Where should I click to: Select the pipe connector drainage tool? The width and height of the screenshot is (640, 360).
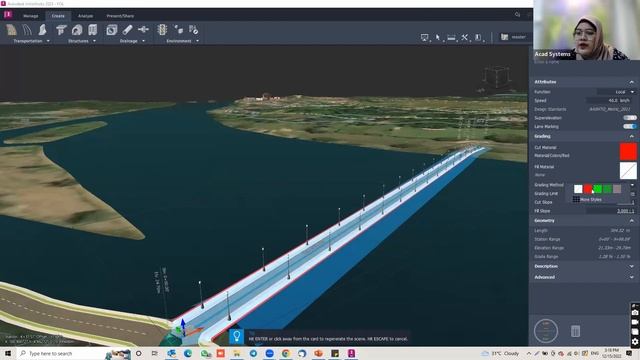click(x=143, y=30)
